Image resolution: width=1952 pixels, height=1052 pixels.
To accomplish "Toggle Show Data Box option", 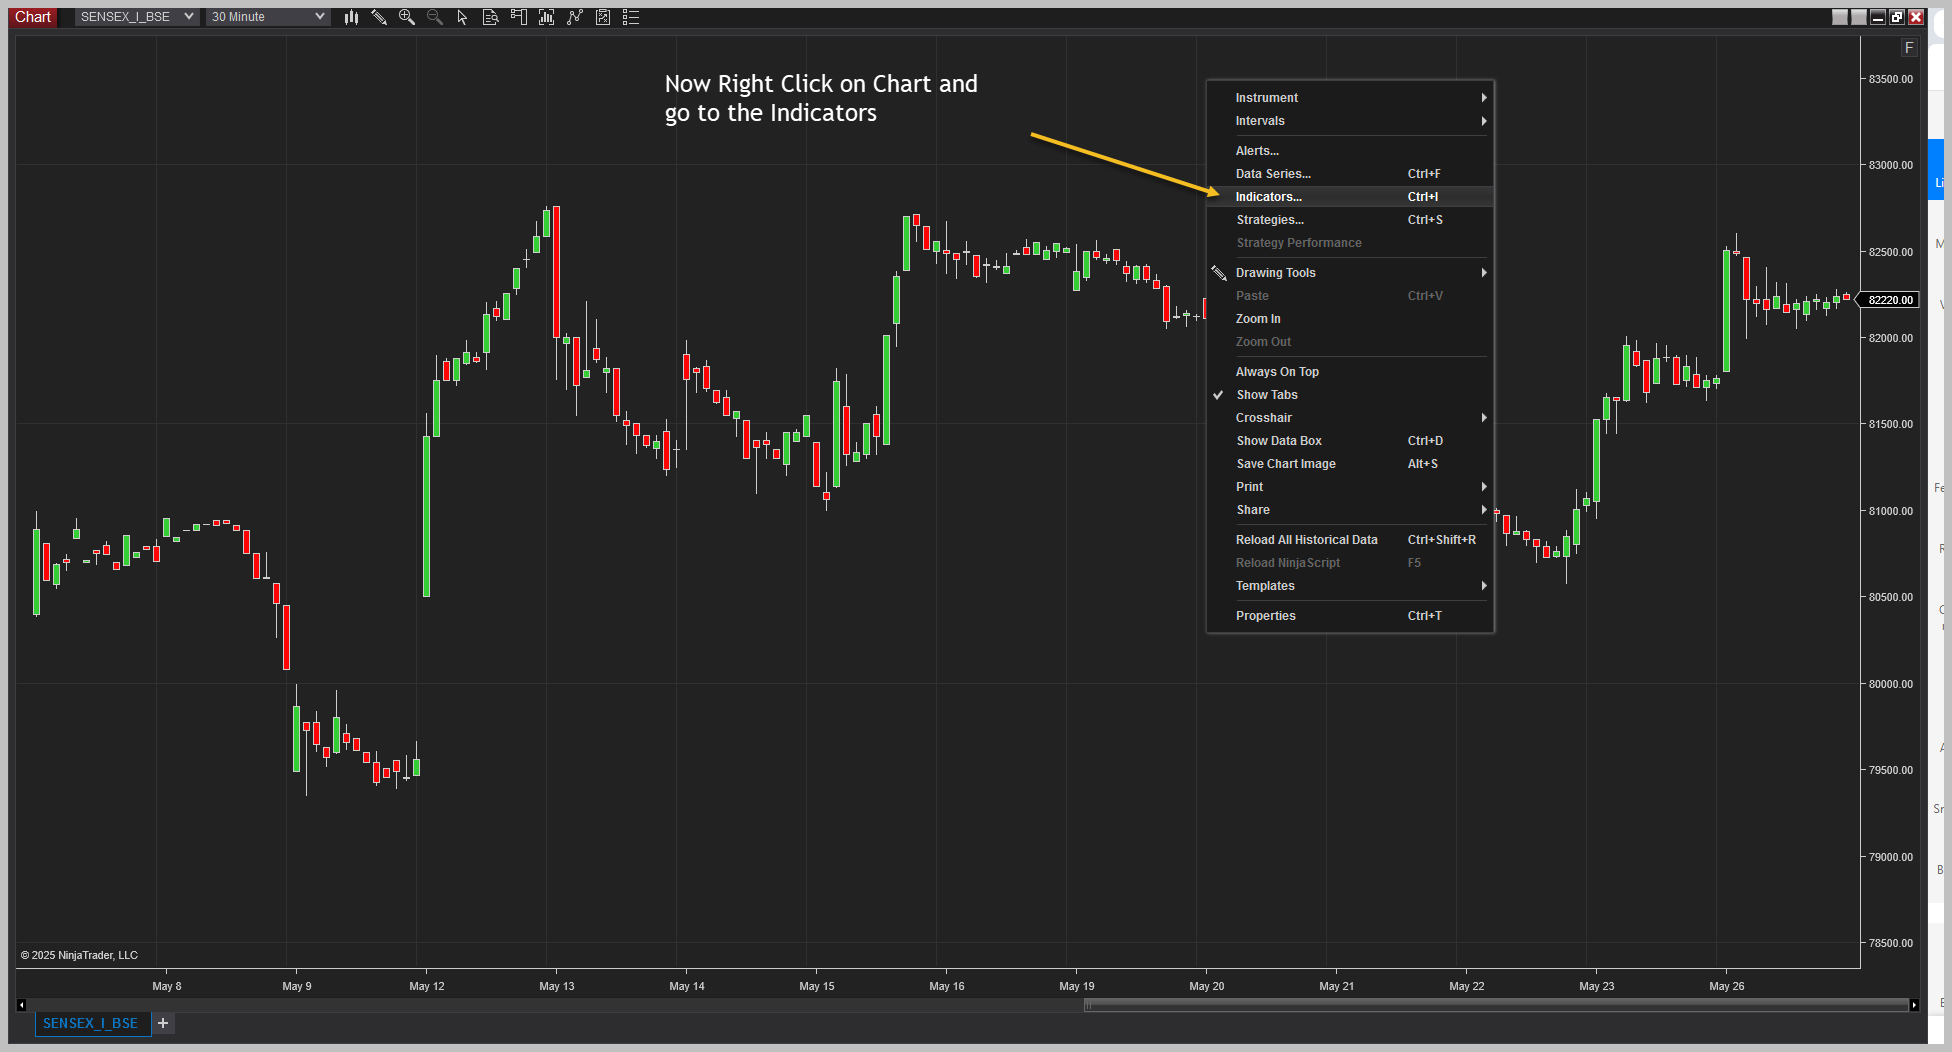I will pos(1278,441).
